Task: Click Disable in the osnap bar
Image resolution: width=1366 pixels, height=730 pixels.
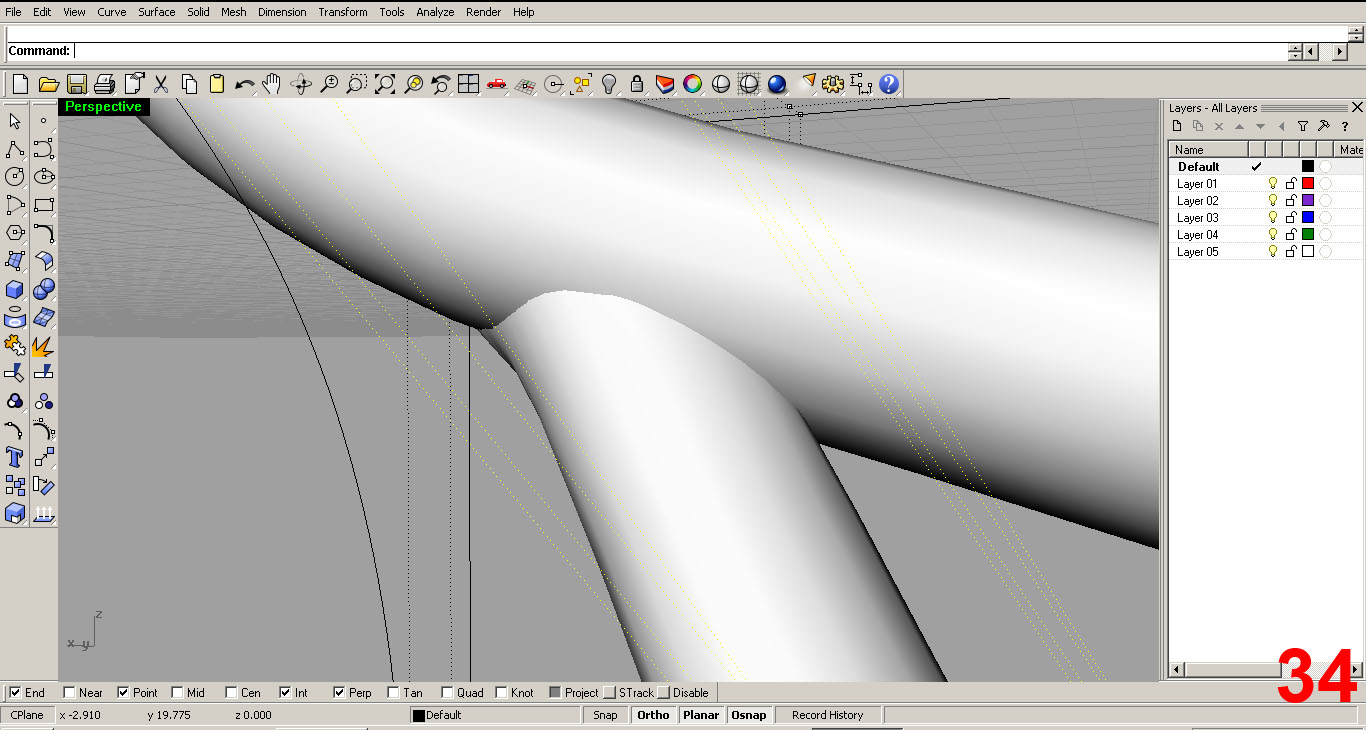Action: coord(684,692)
